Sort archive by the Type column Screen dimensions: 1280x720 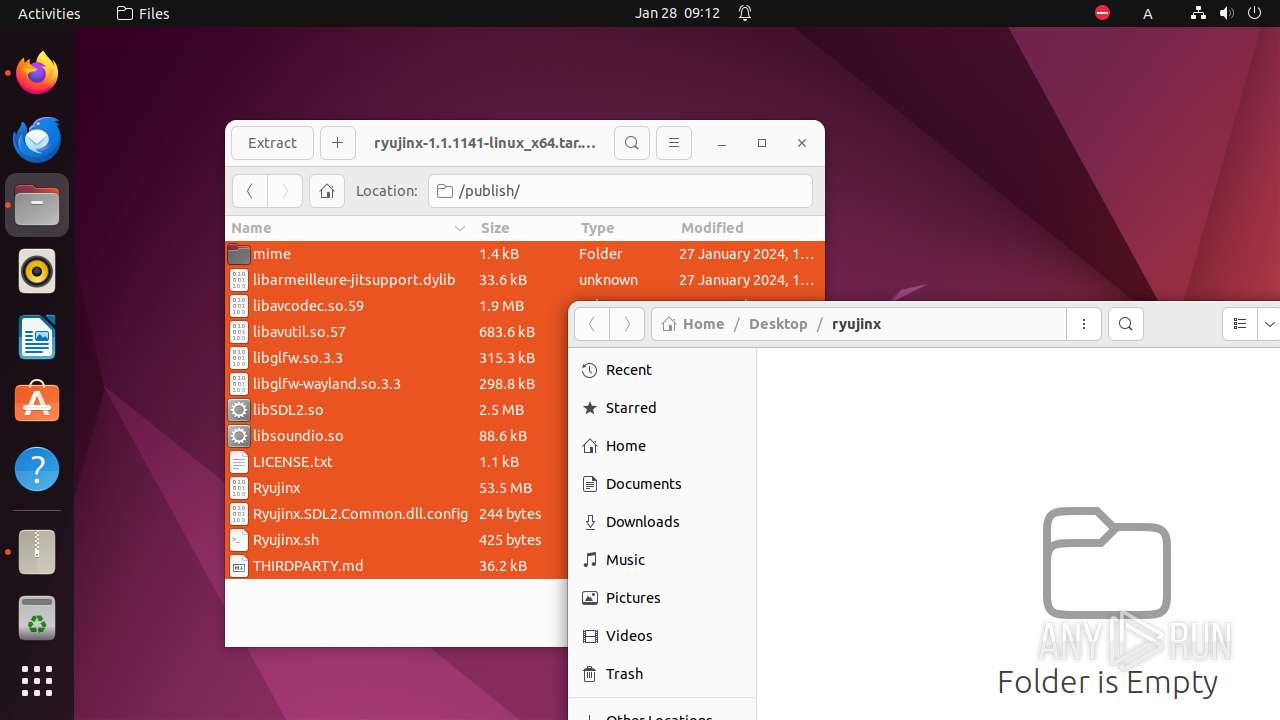pos(624,228)
